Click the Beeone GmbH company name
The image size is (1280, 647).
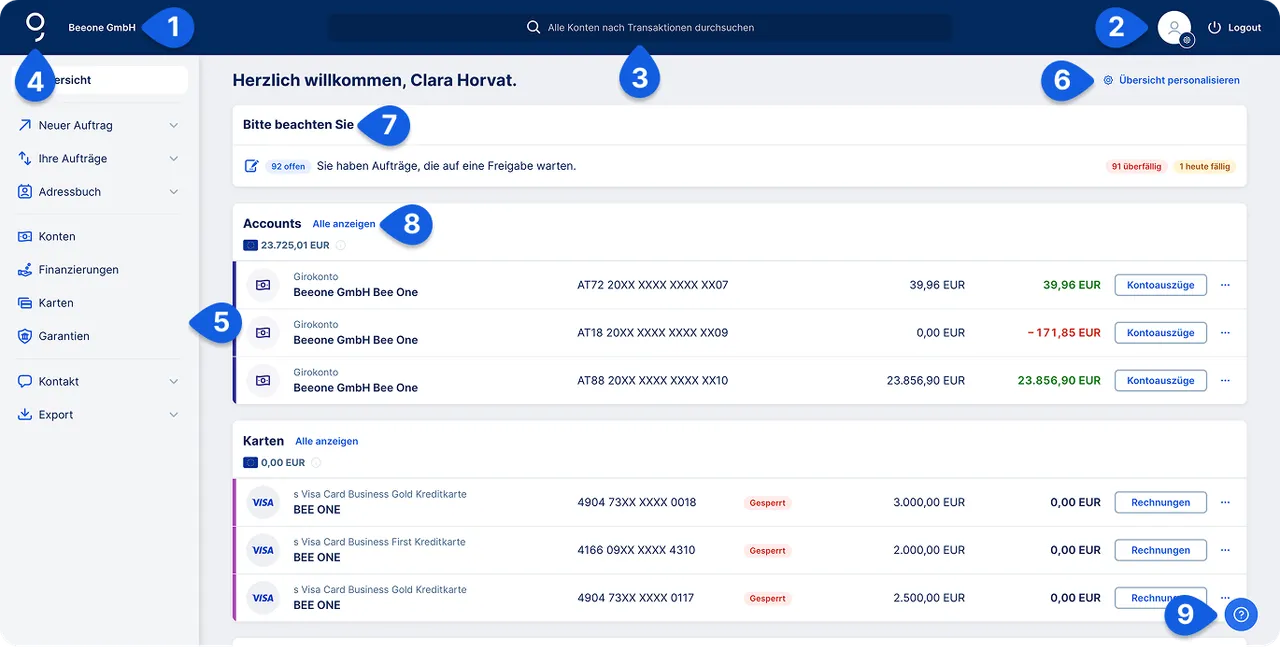[x=102, y=28]
